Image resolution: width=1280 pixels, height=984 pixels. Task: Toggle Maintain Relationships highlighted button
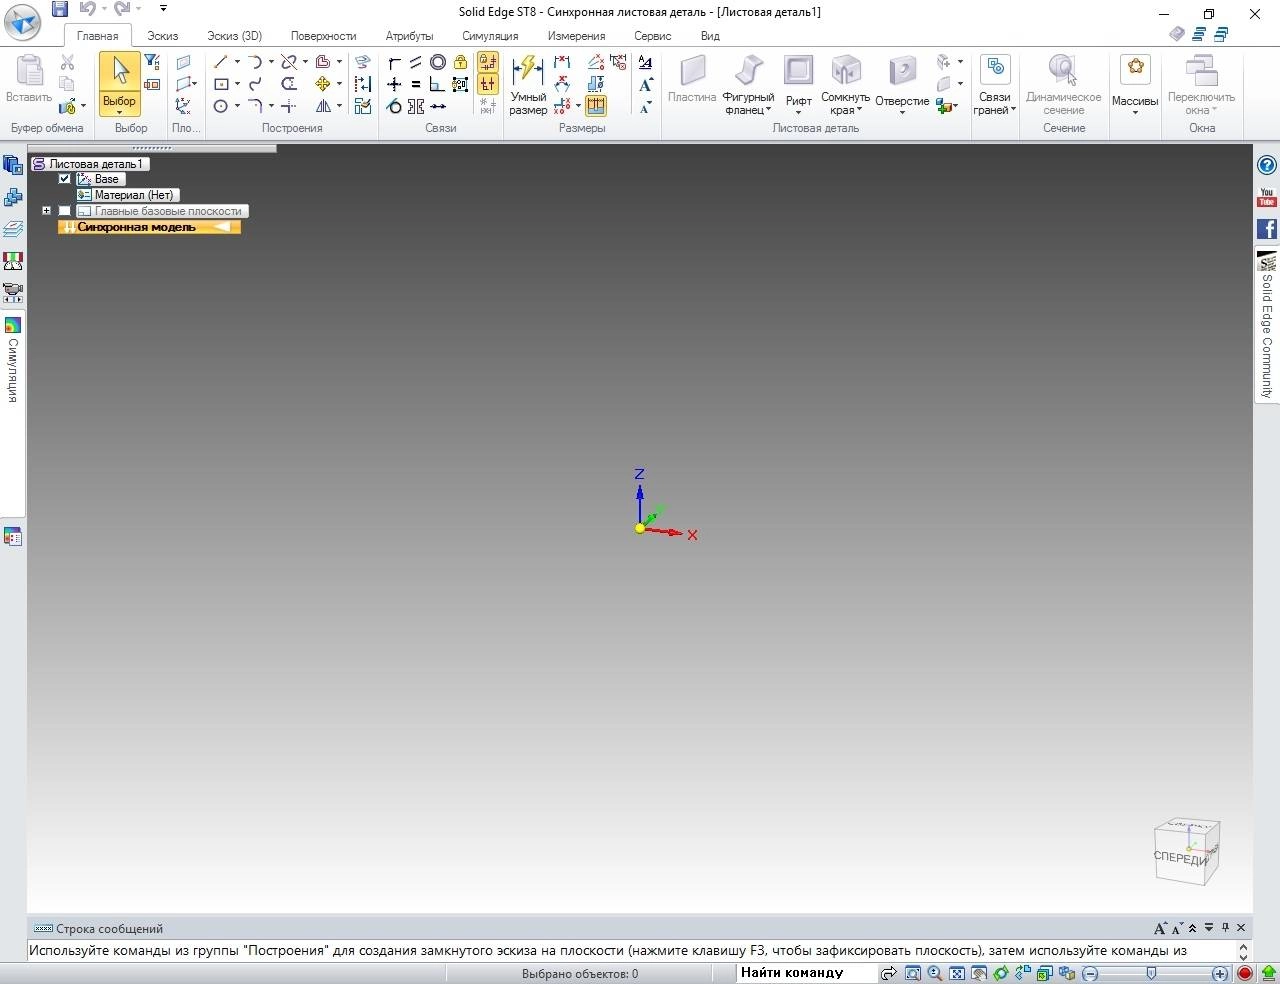click(488, 62)
